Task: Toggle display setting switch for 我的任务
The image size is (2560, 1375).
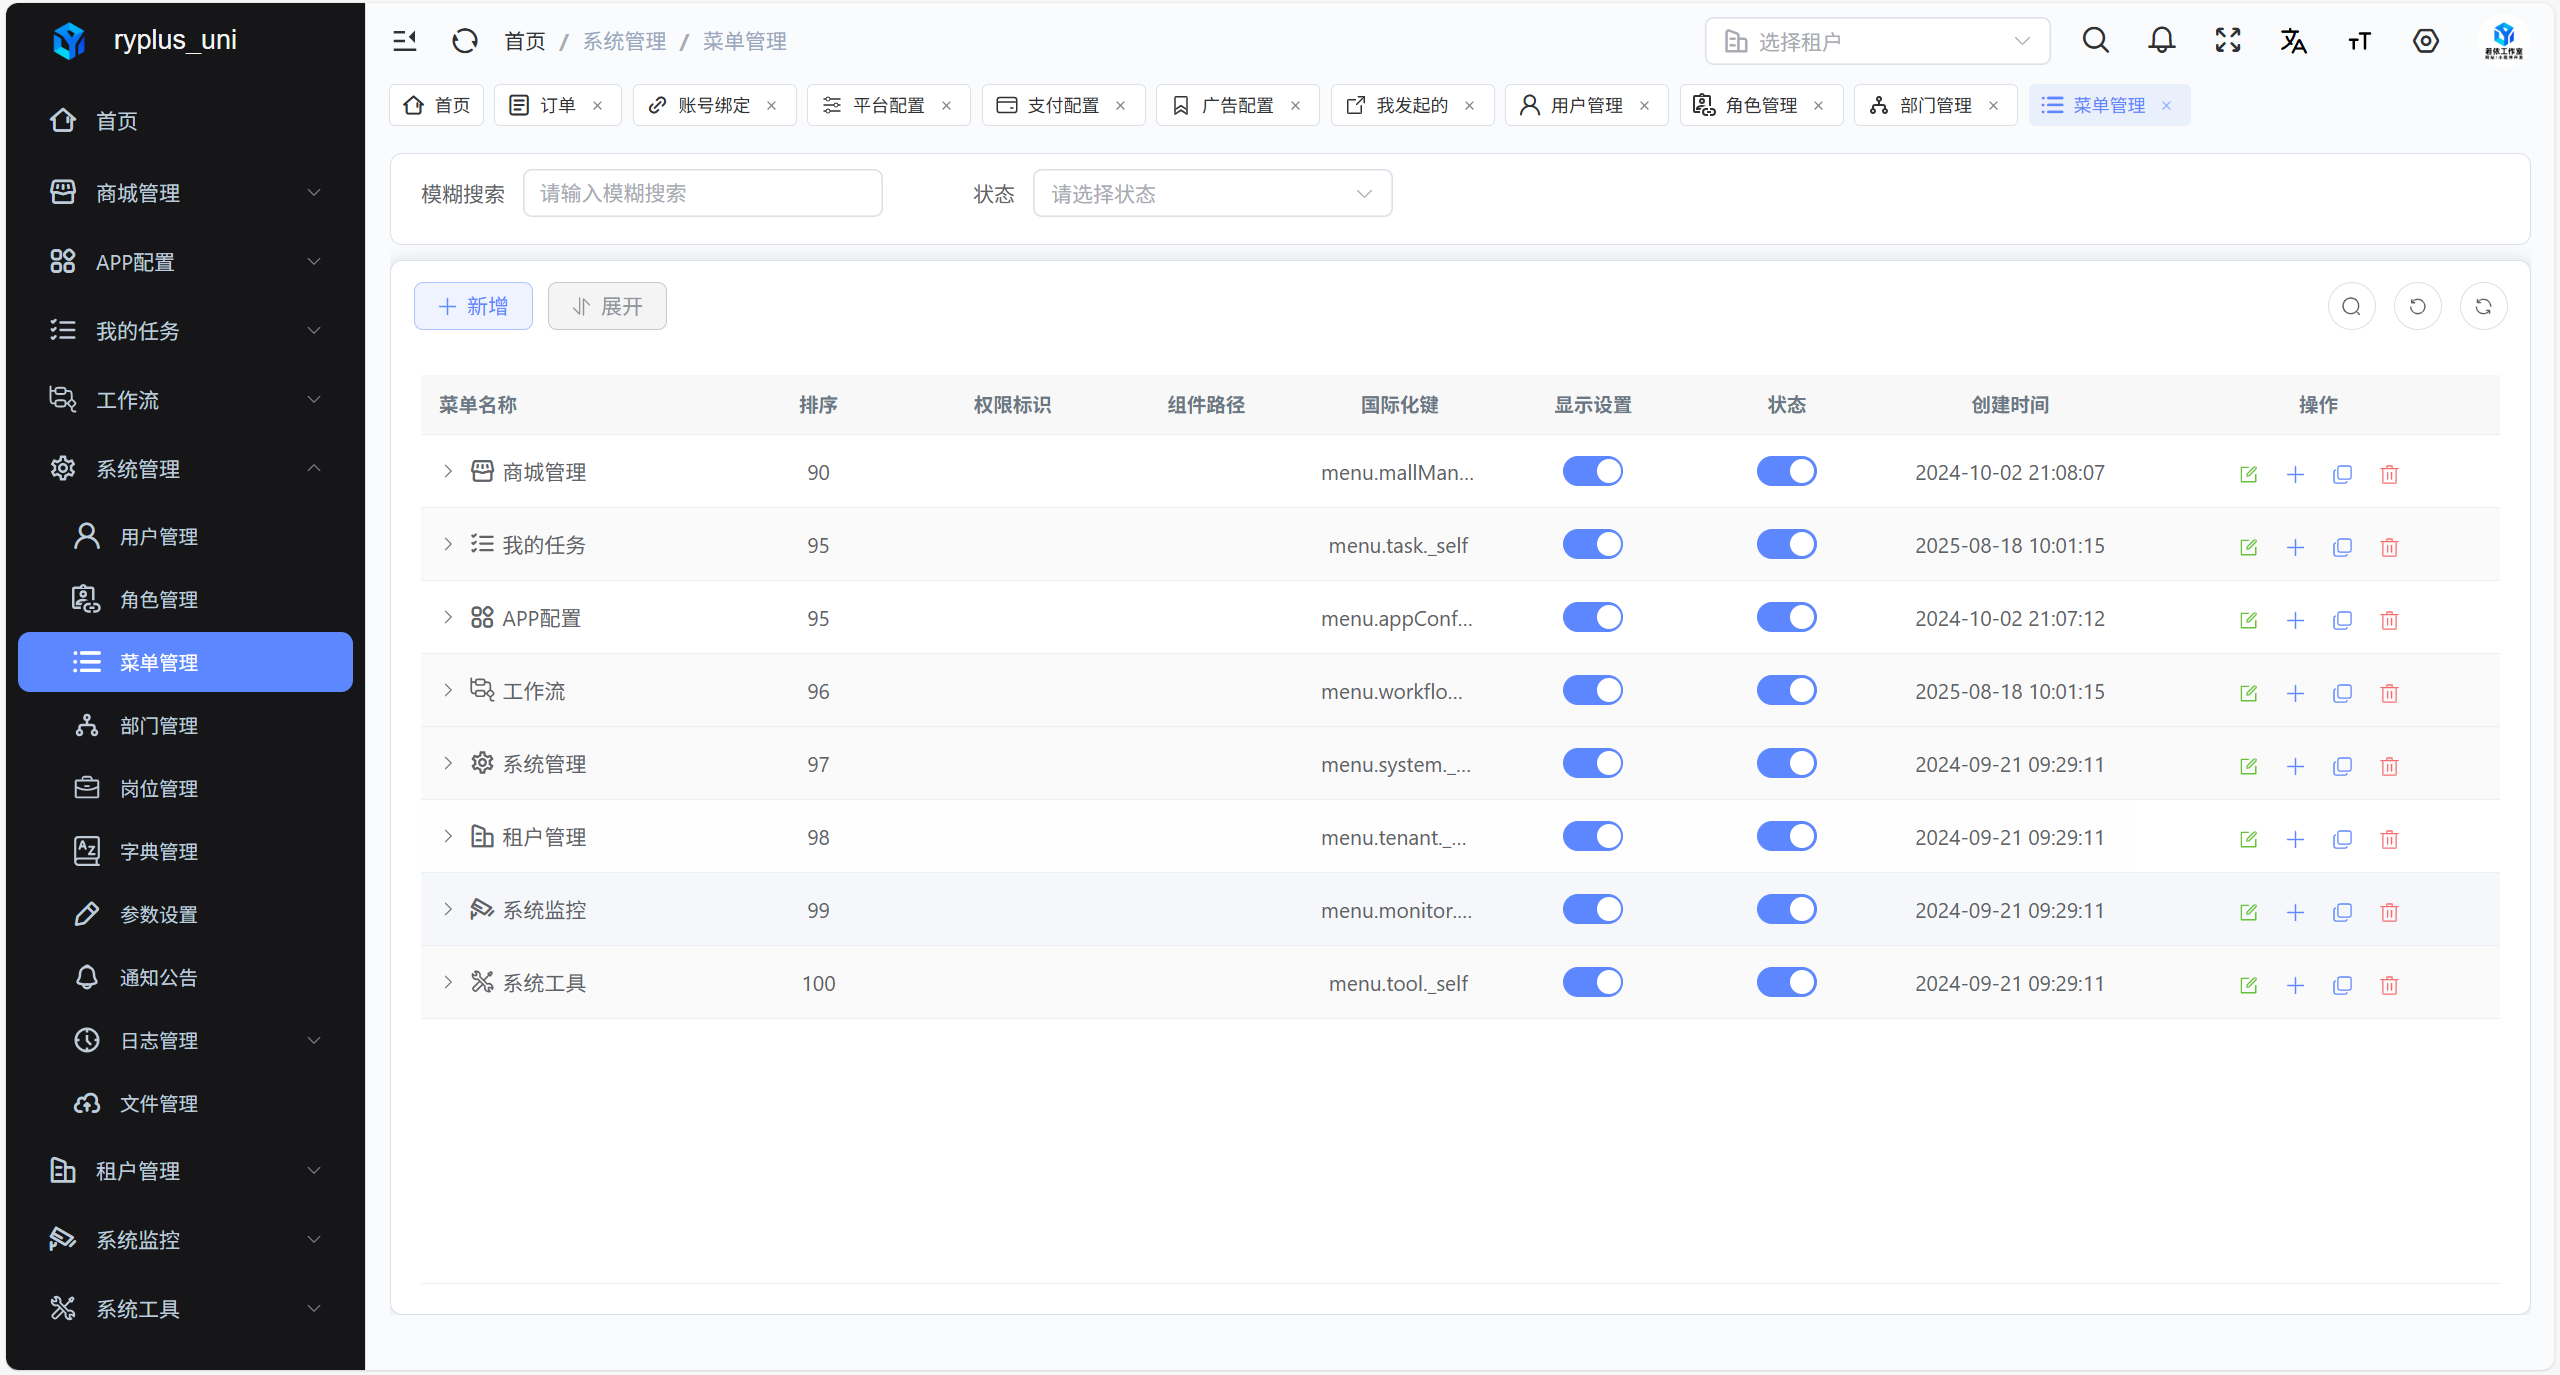Action: (1592, 545)
